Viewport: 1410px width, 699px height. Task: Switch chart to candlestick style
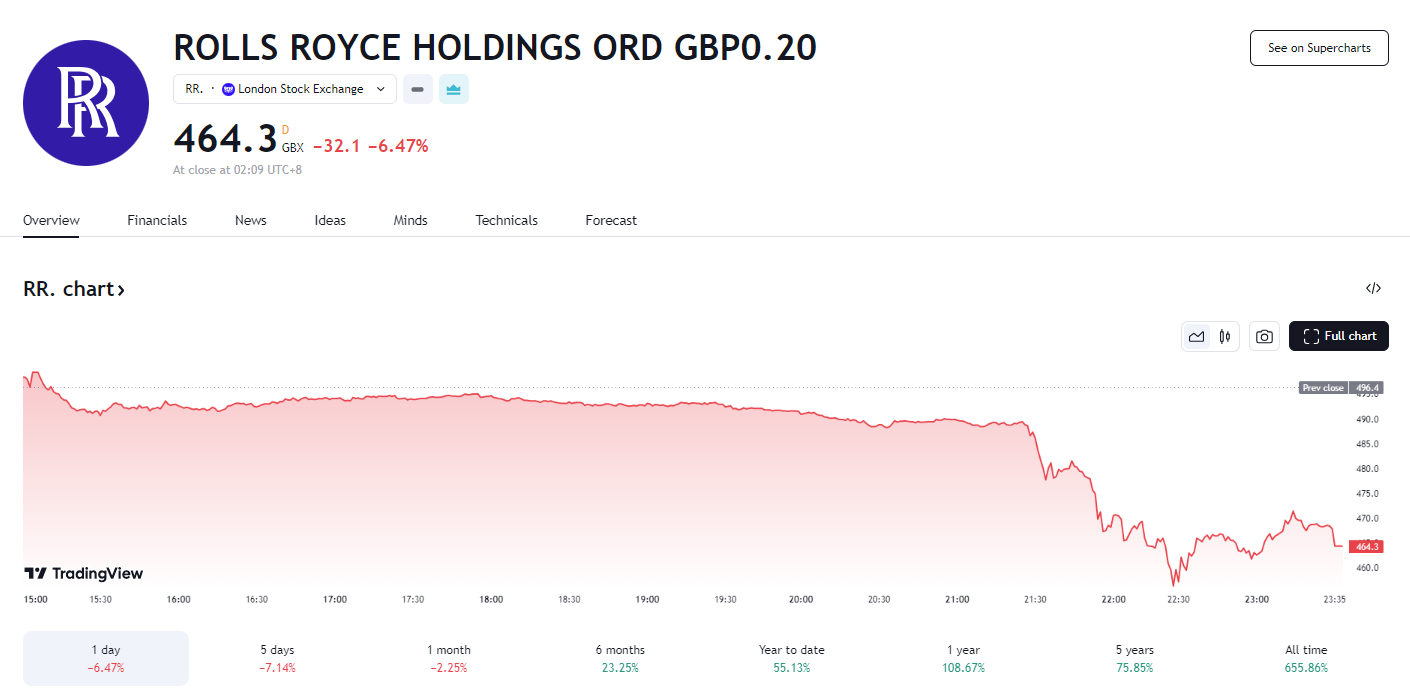(1224, 337)
